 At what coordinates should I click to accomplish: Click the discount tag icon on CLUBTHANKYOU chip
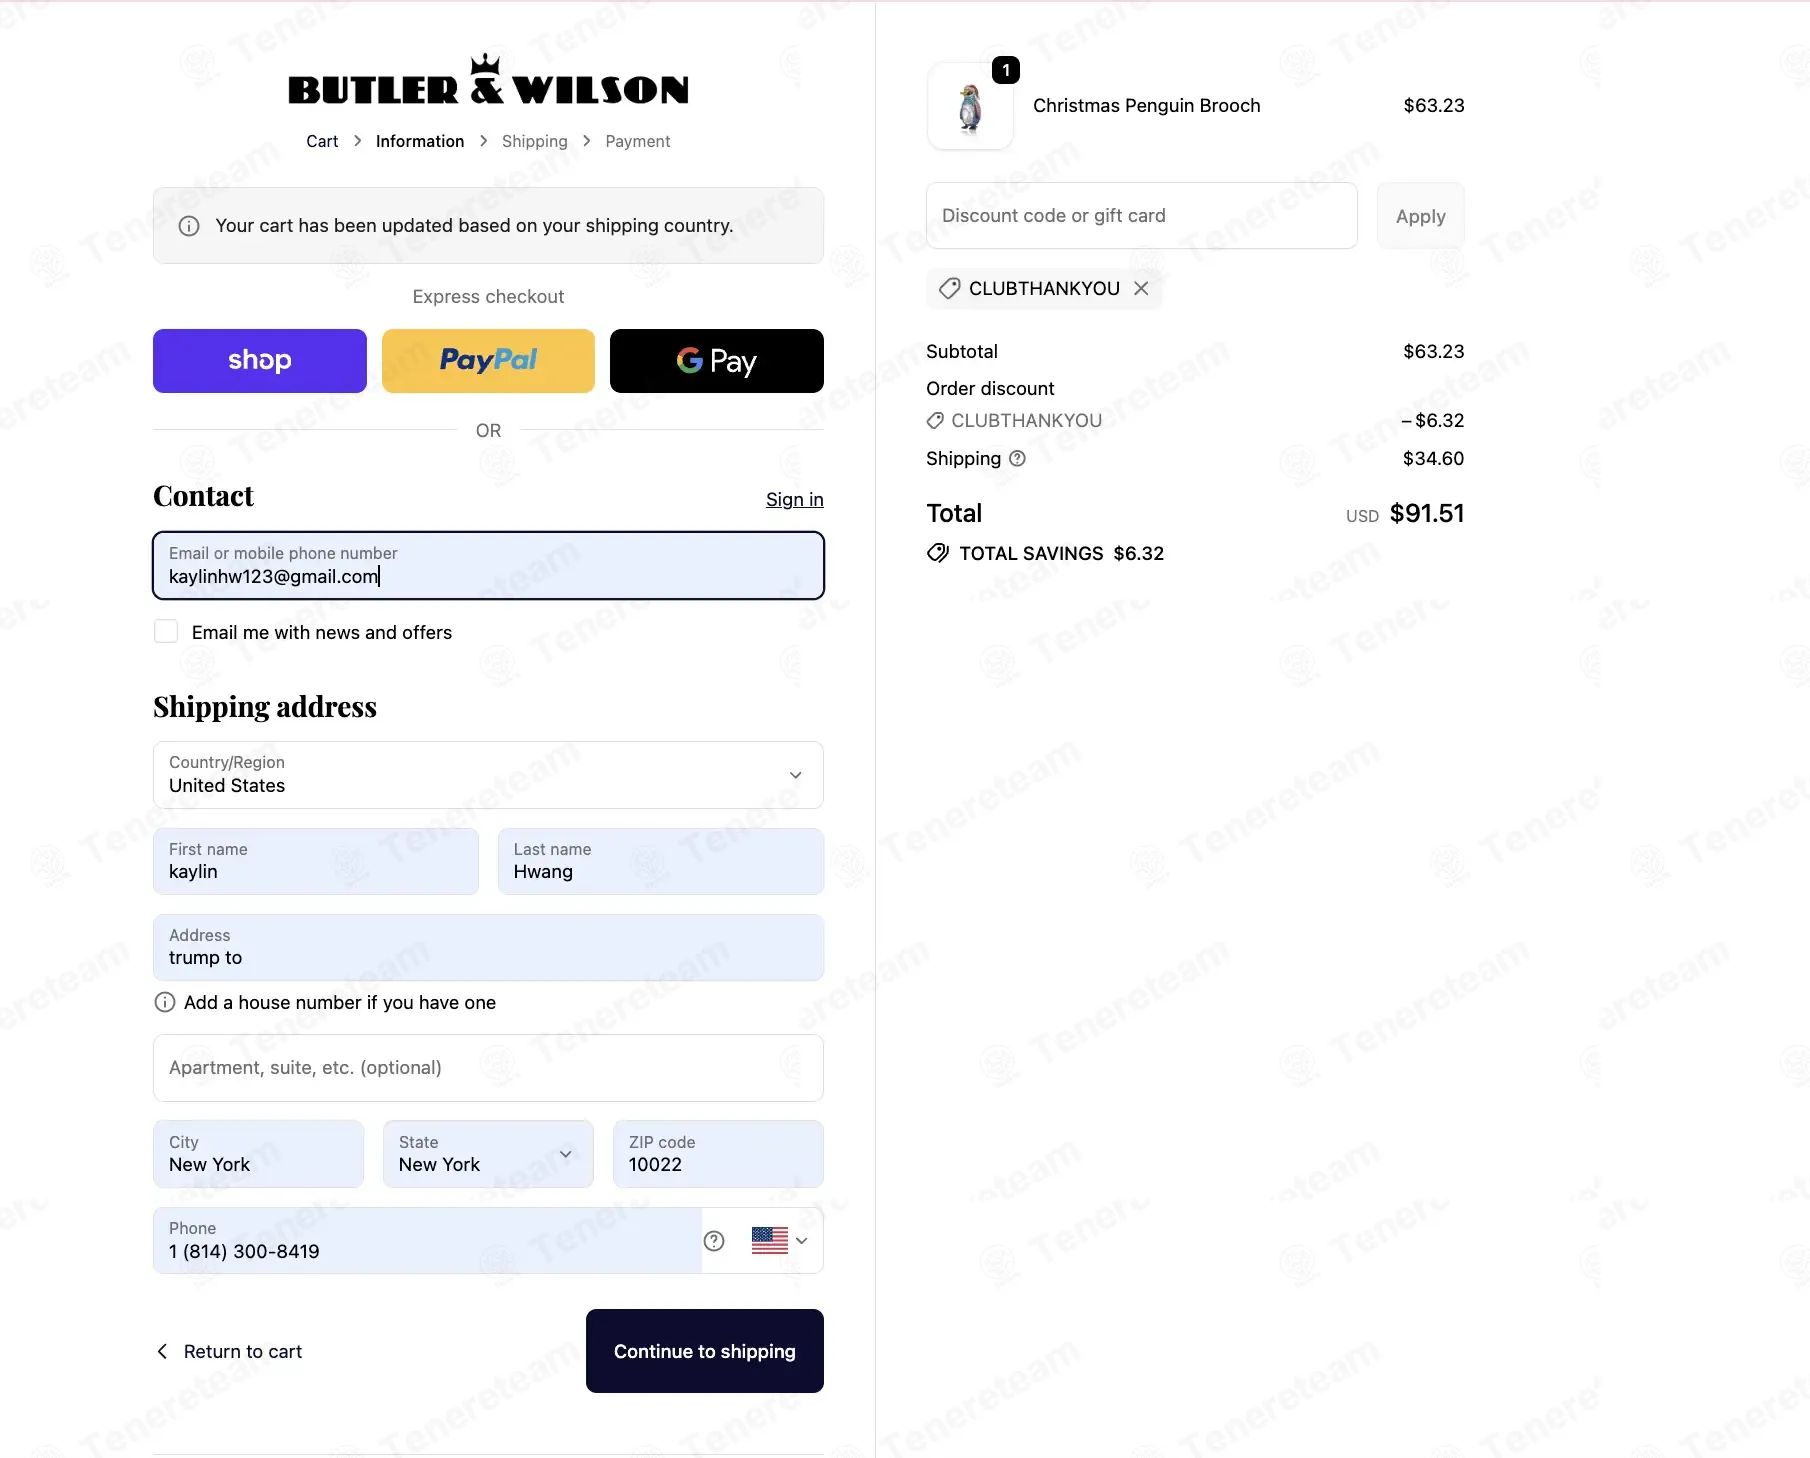click(950, 288)
